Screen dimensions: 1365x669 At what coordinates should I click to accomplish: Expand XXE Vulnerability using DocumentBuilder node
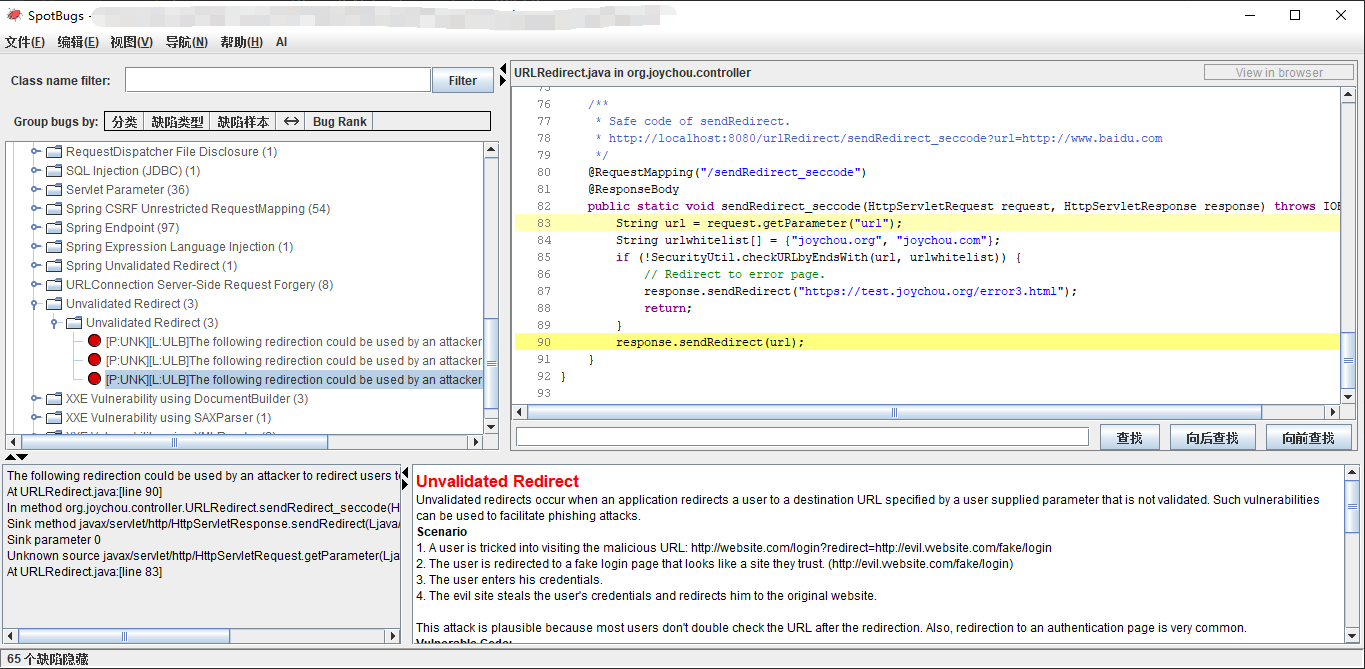(35, 399)
